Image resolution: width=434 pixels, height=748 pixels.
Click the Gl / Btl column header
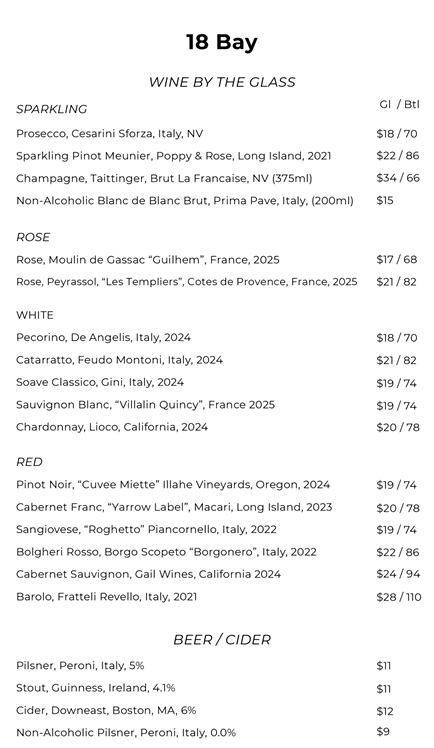tap(400, 104)
